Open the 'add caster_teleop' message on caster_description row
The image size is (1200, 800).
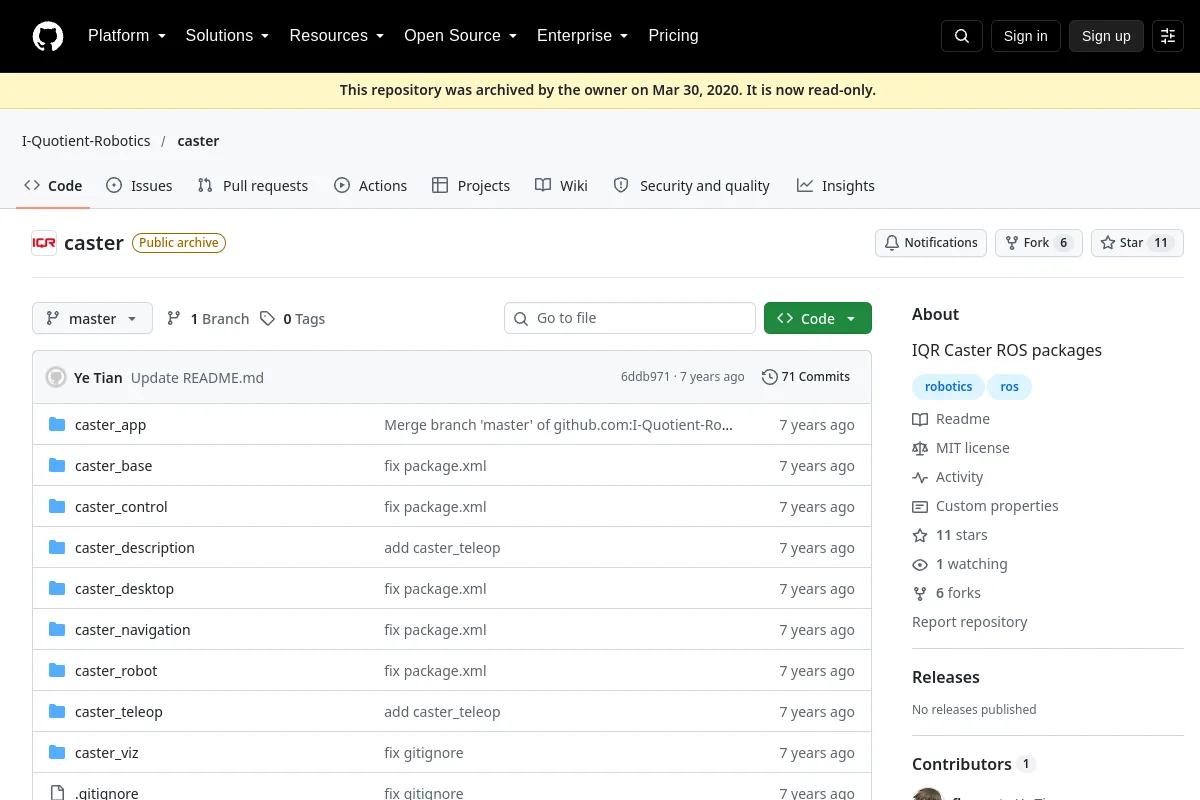(x=442, y=548)
